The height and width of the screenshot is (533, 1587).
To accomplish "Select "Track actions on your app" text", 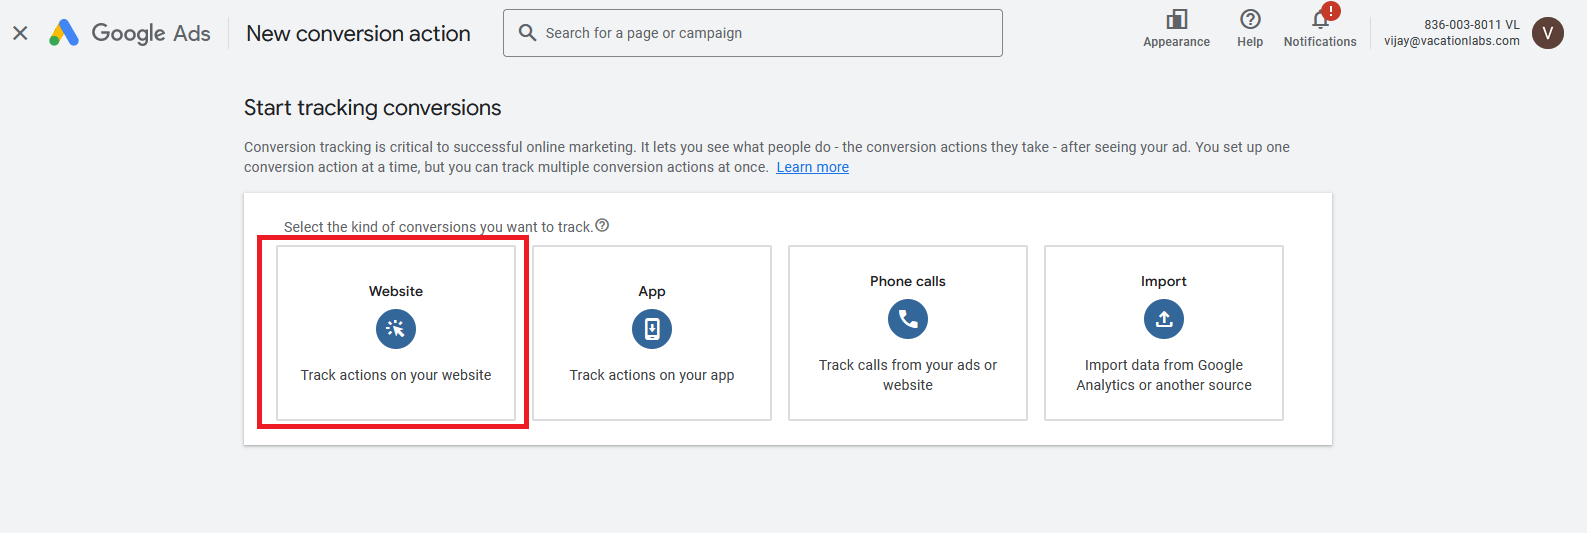I will pyautogui.click(x=652, y=375).
